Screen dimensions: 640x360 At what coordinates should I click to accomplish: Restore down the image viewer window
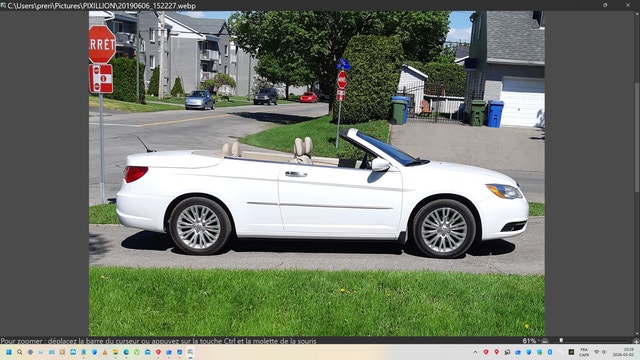pos(605,5)
